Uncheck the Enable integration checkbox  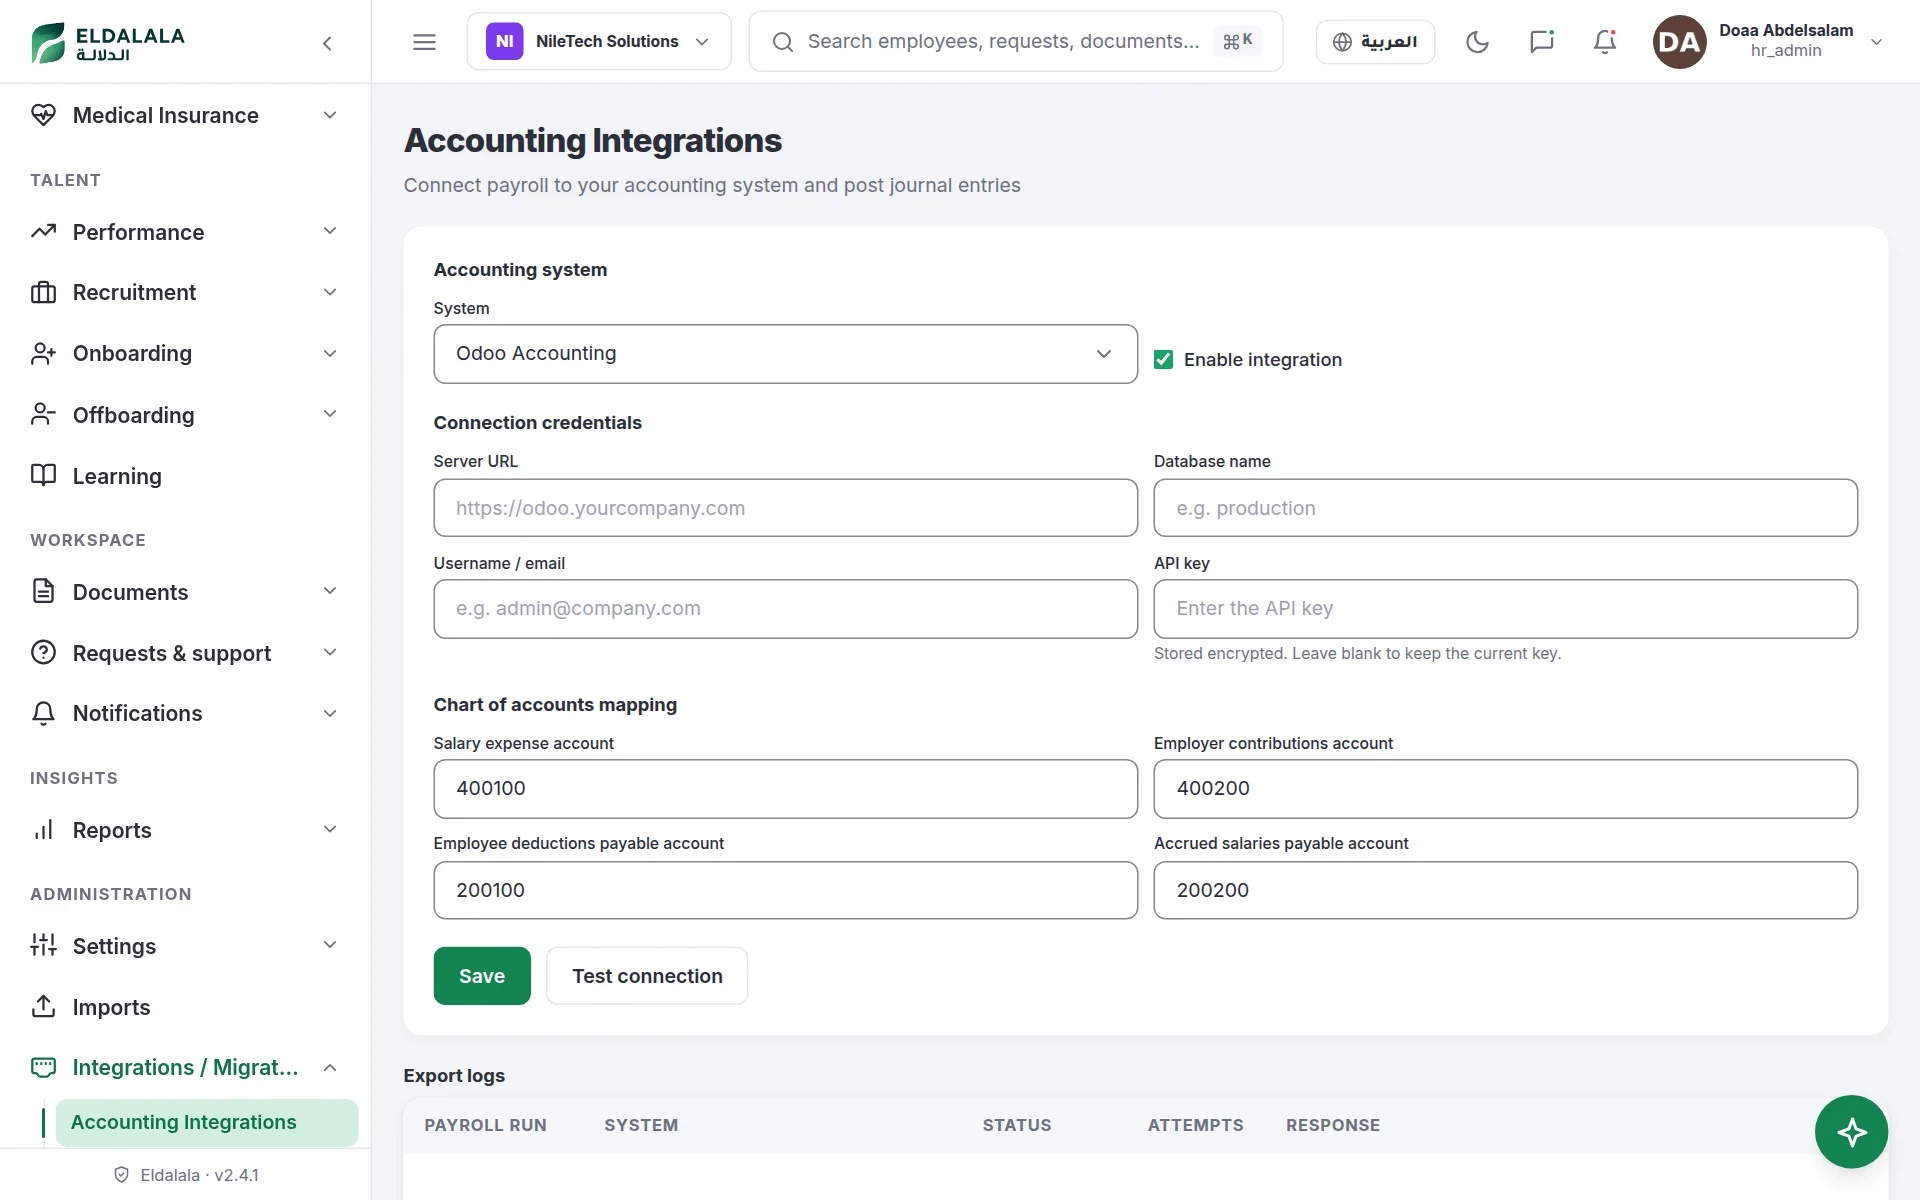(1163, 360)
